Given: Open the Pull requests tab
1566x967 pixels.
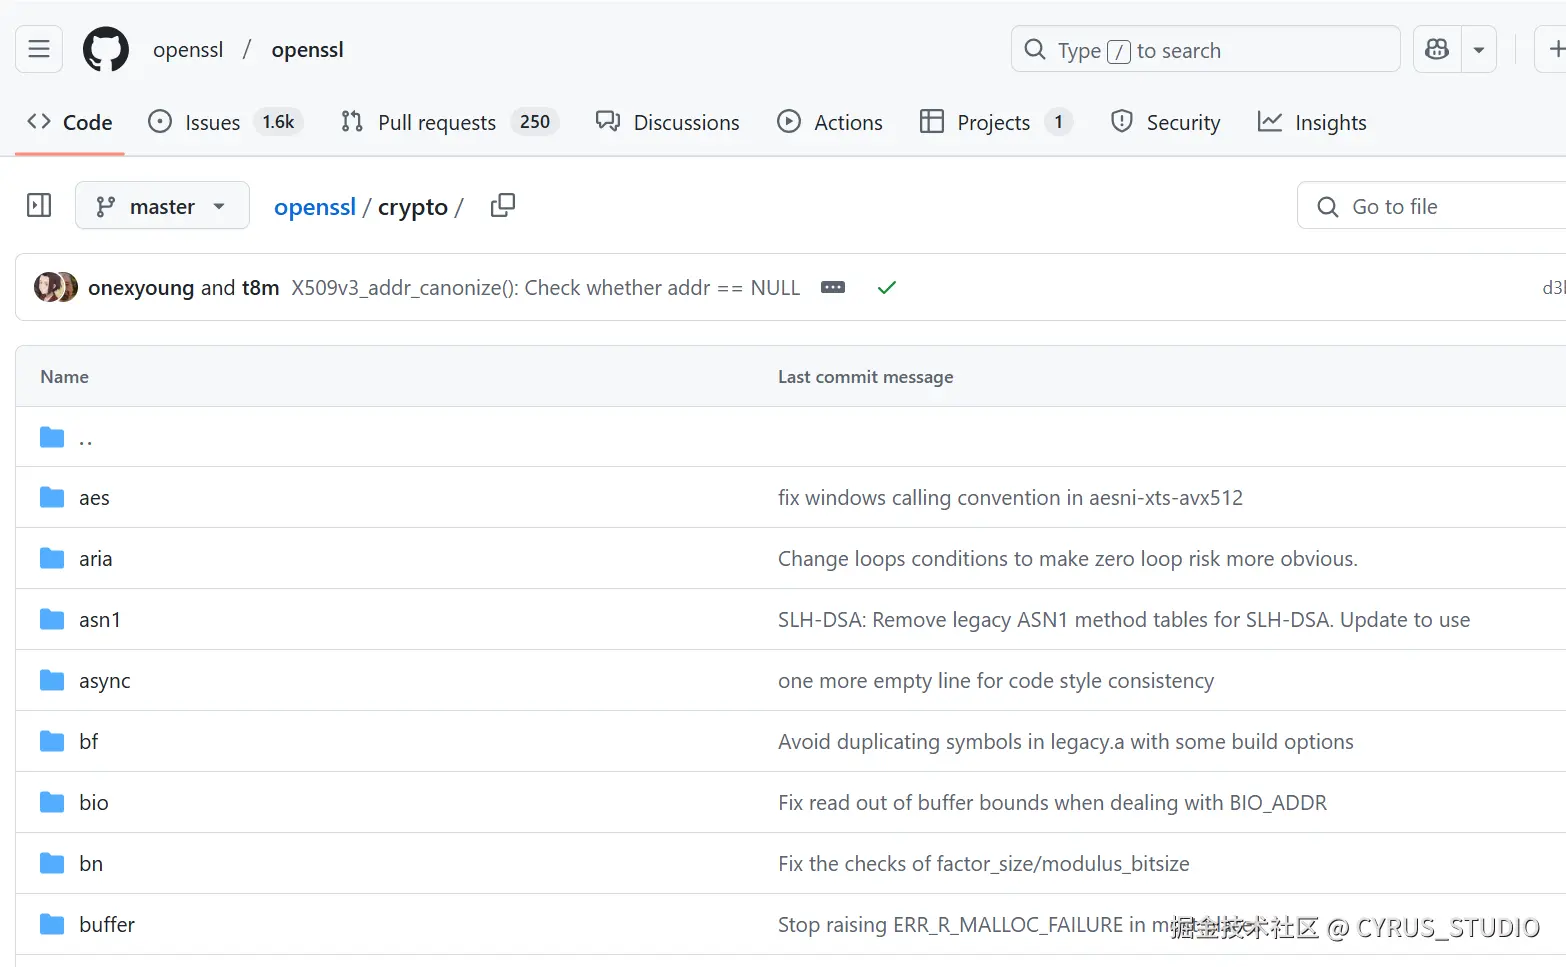Looking at the screenshot, I should [x=449, y=122].
